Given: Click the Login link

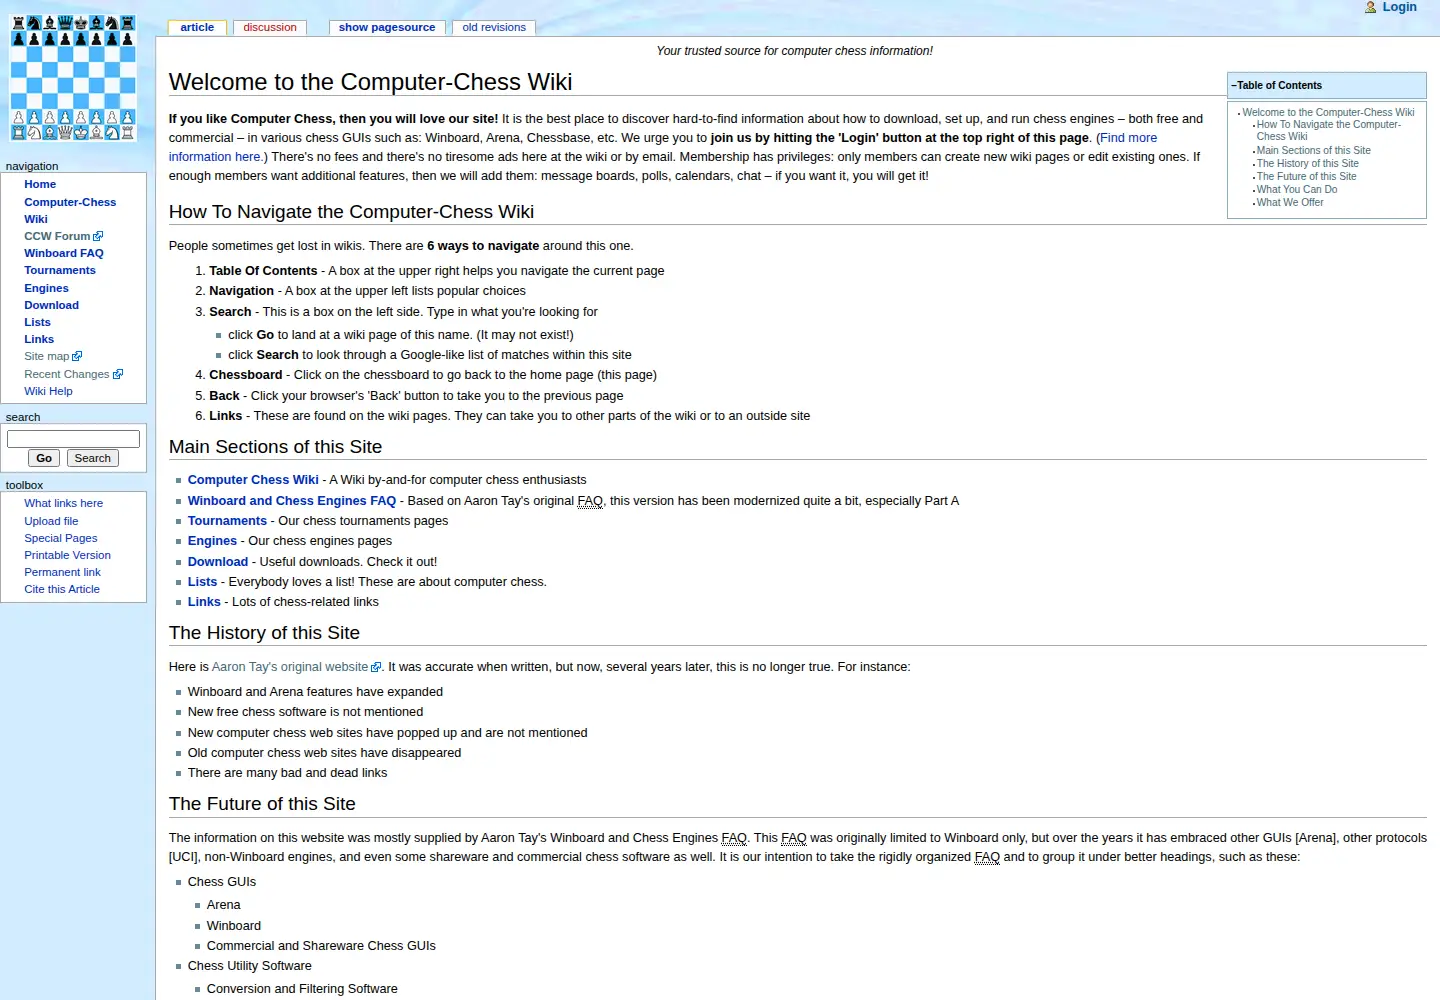Looking at the screenshot, I should coord(1399,7).
